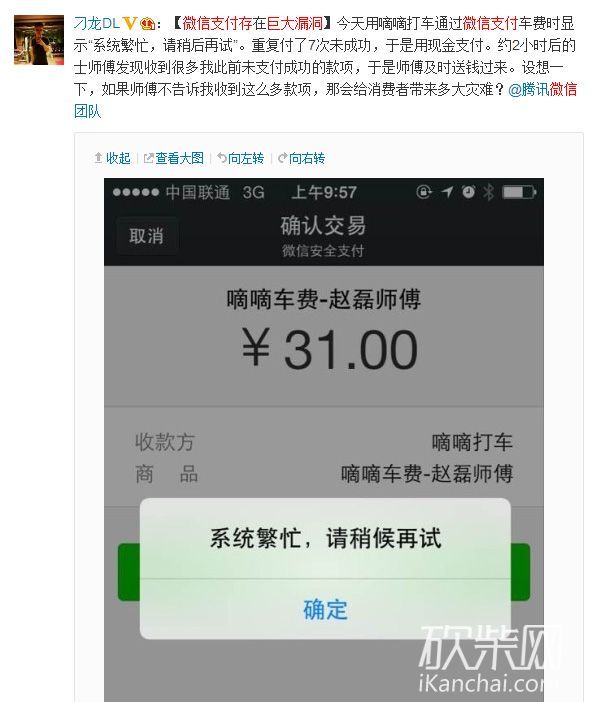Open the 巨大漏洞 highlighted keyword link

[295, 23]
